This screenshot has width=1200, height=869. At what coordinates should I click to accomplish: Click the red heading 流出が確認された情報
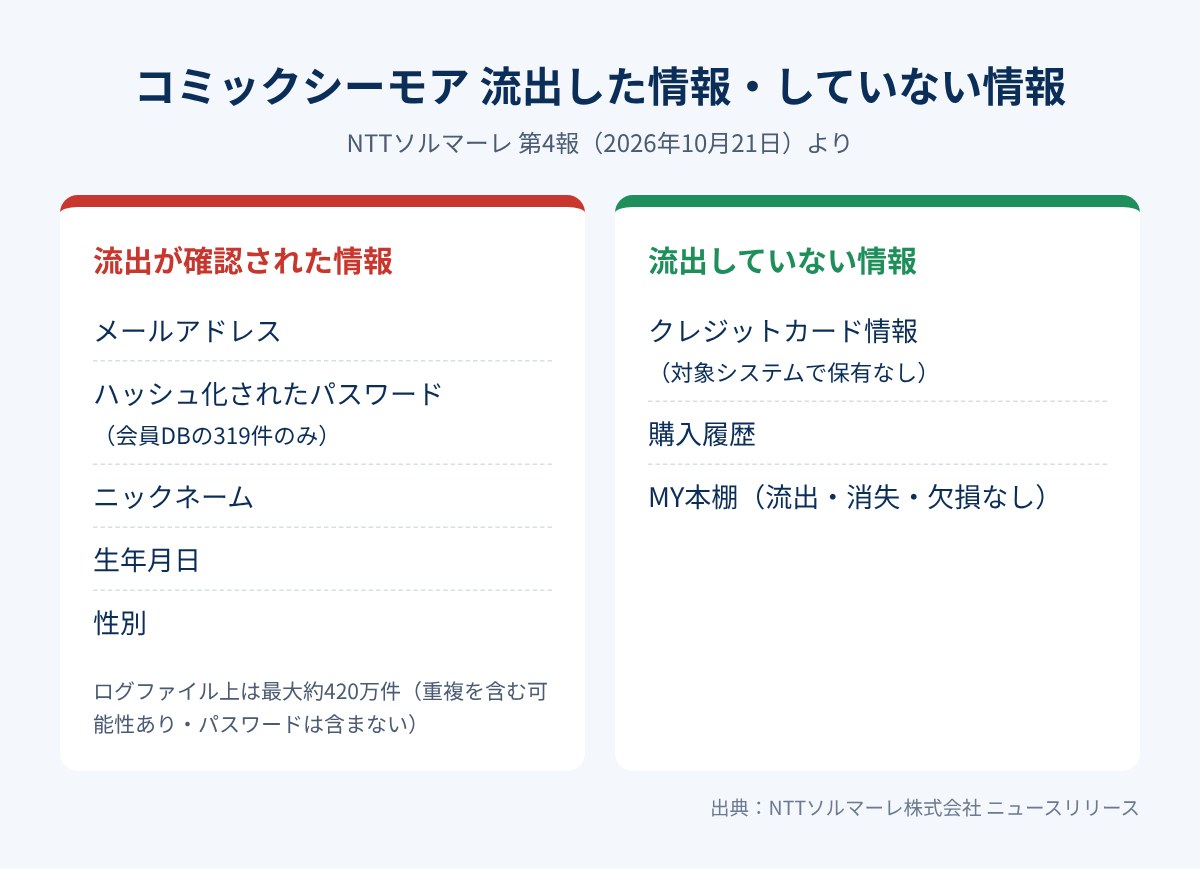tap(243, 261)
